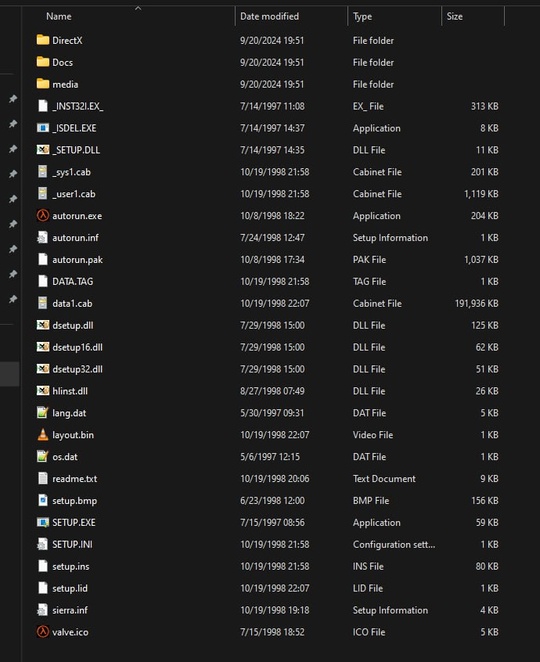This screenshot has width=540, height=662.
Task: Click the Text Document type cell
Action: click(x=384, y=479)
